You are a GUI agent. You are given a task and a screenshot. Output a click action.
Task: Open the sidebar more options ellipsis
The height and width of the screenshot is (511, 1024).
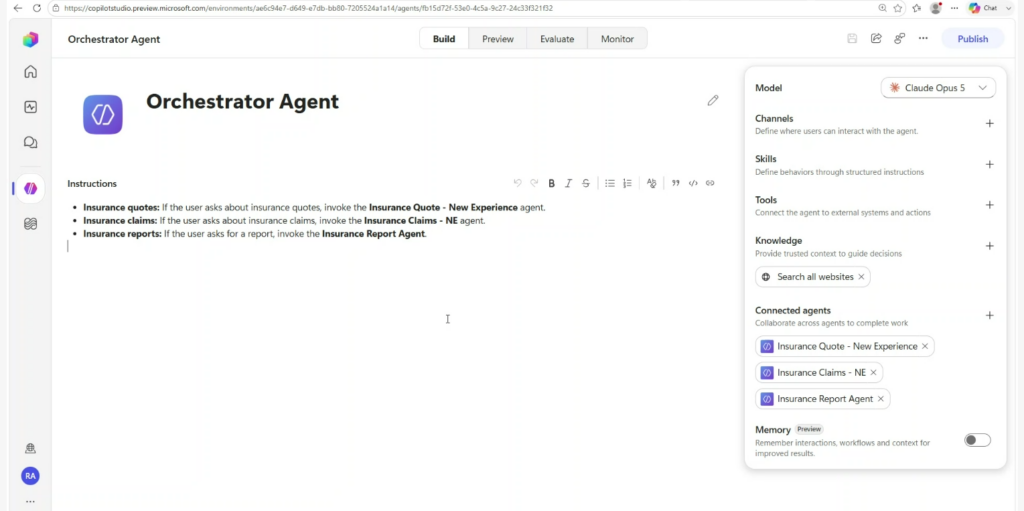30,501
